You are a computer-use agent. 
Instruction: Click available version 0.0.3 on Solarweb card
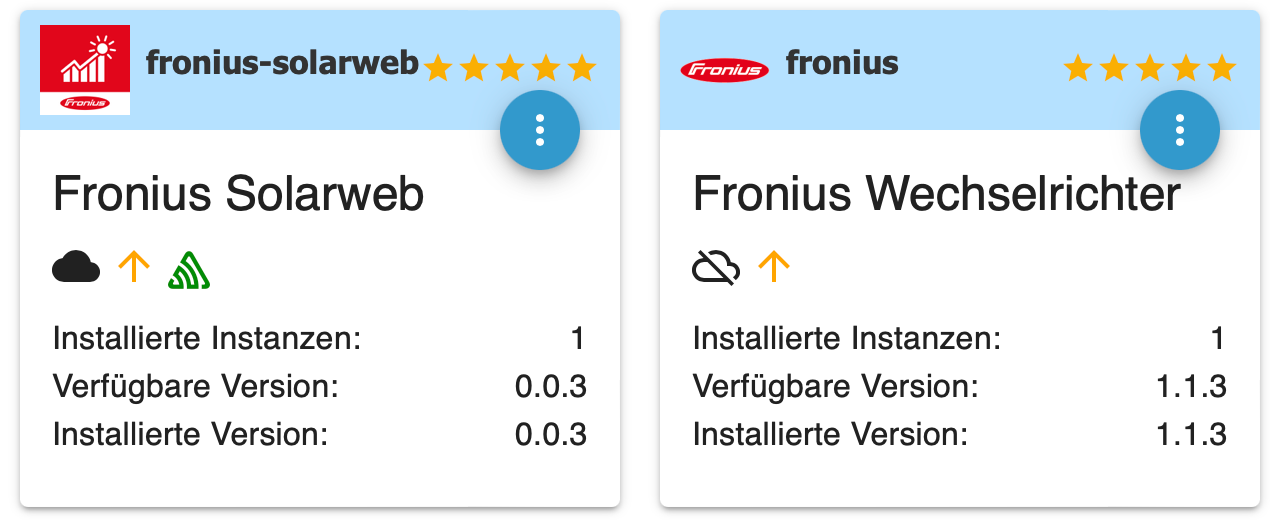click(x=550, y=387)
